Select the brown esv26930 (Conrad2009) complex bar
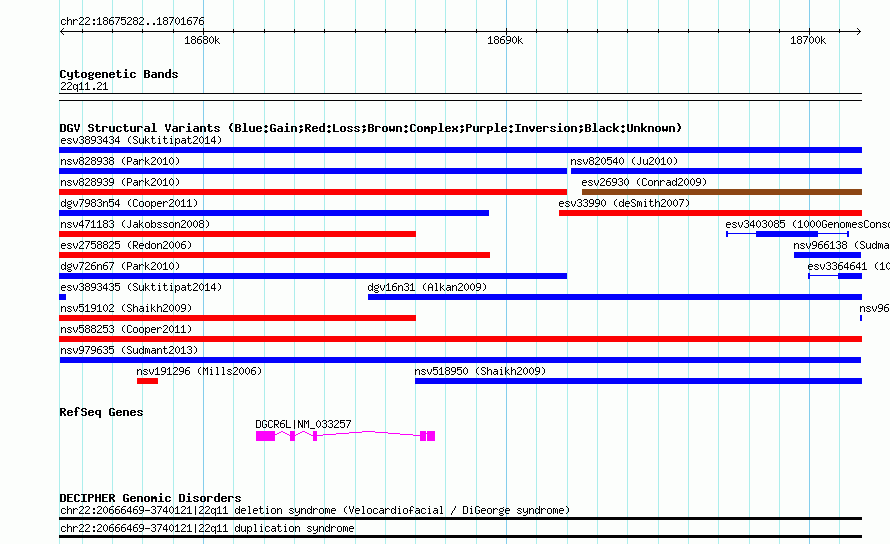The height and width of the screenshot is (544, 890). click(x=722, y=192)
